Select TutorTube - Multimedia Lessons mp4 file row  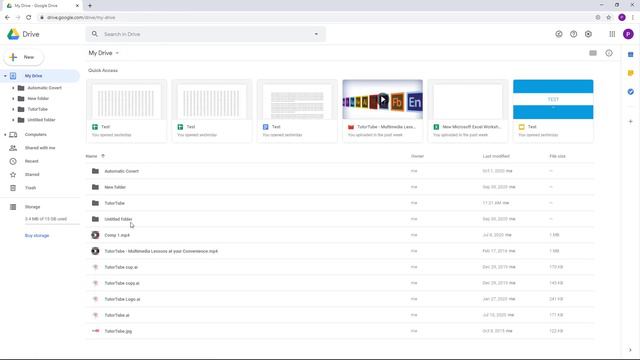click(x=340, y=251)
